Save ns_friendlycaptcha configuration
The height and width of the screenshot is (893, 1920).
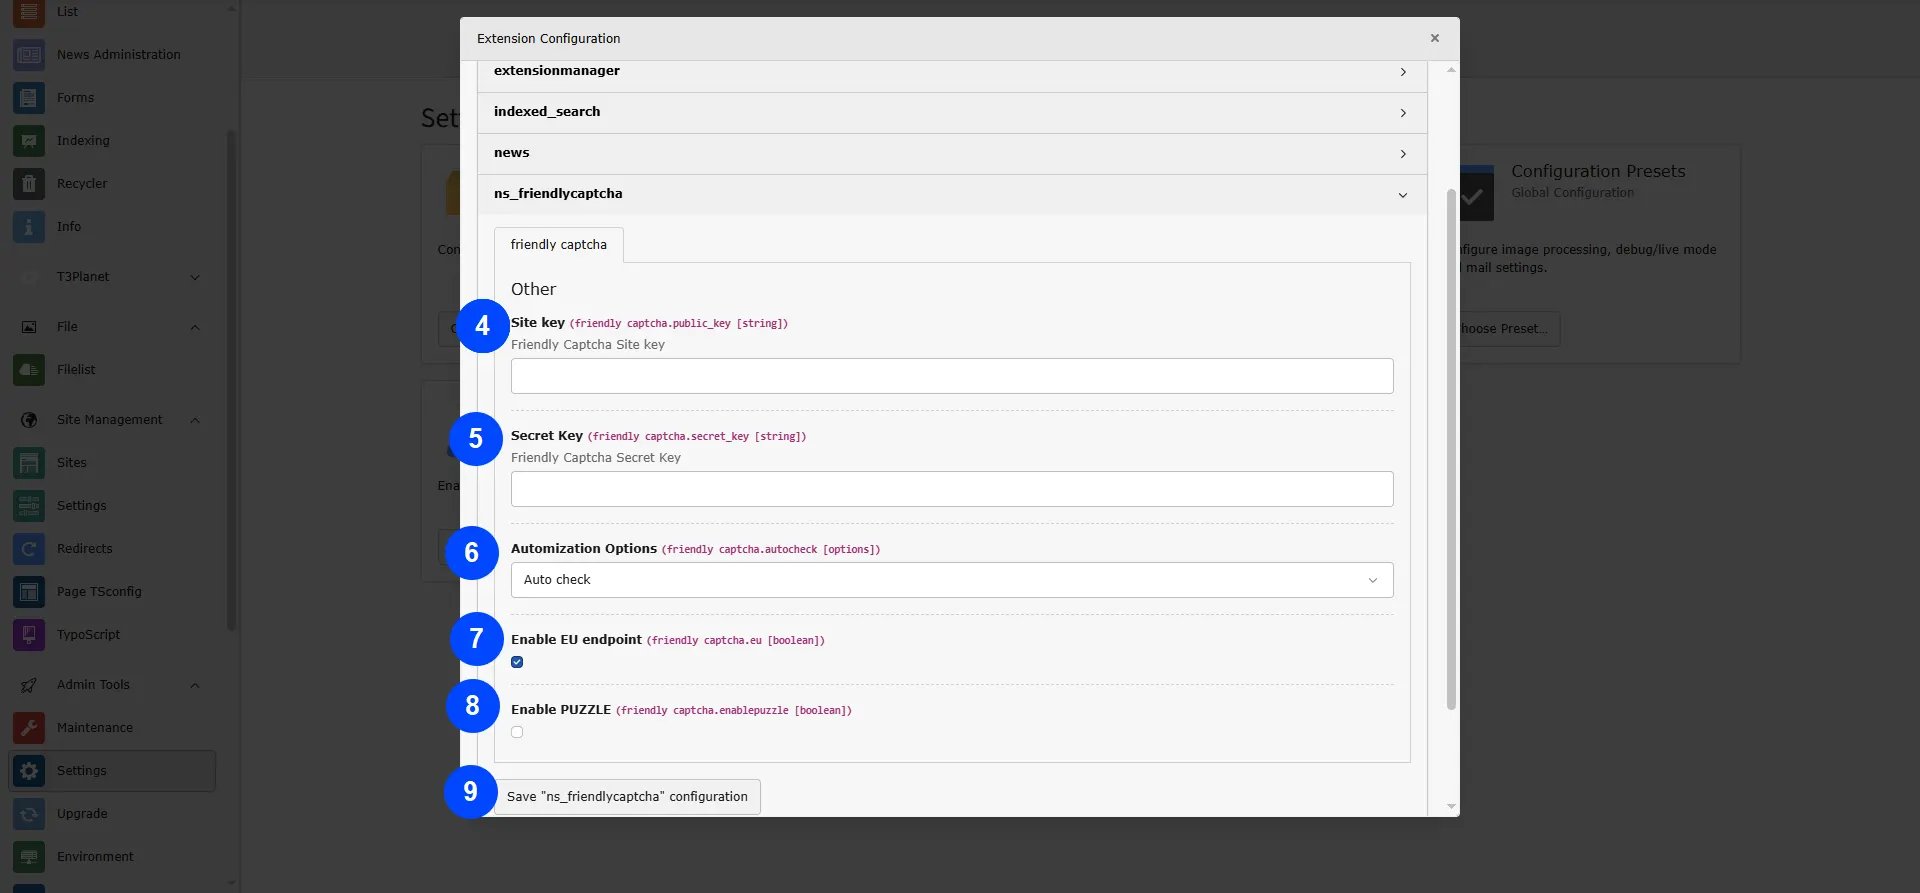point(627,797)
